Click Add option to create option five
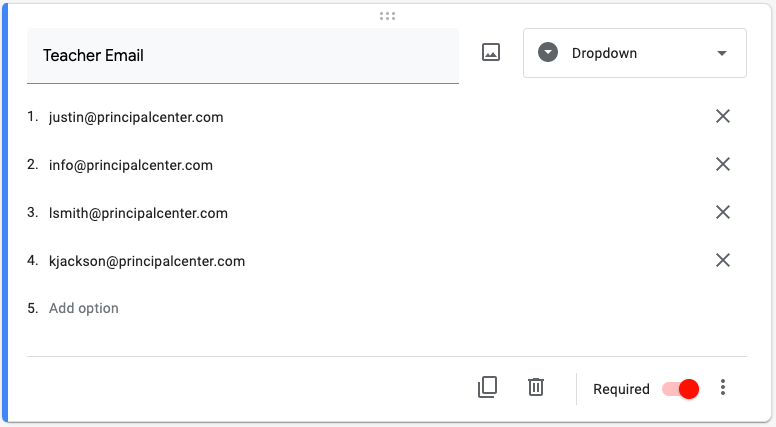 84,308
